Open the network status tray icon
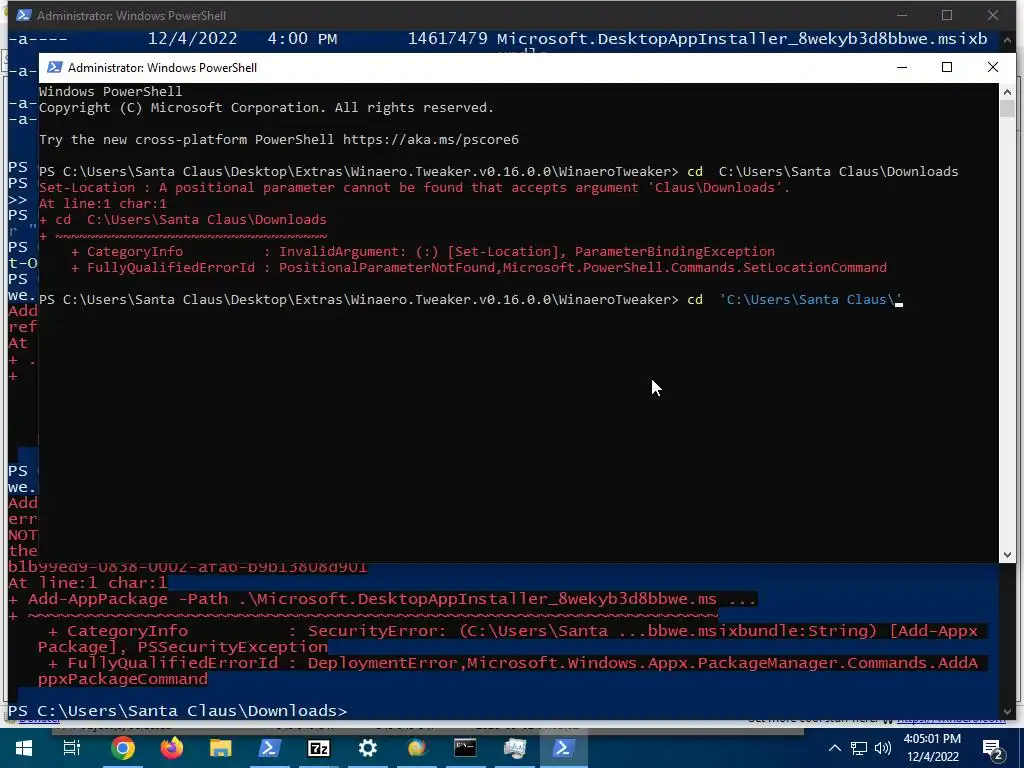 pyautogui.click(x=859, y=748)
